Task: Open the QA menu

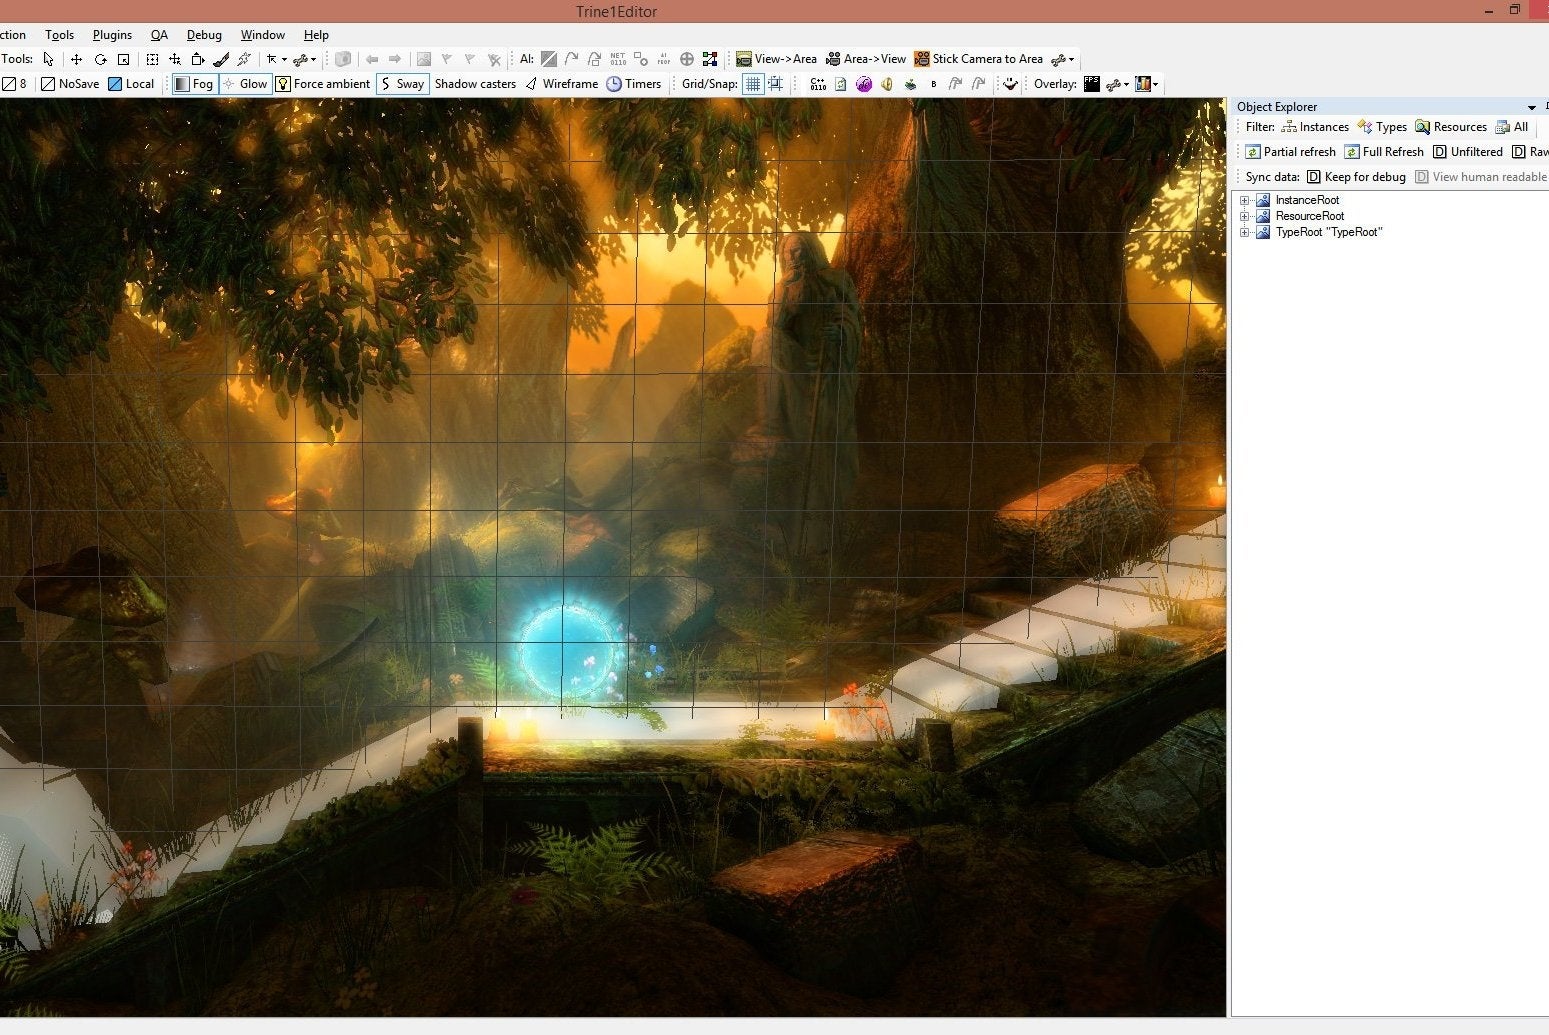Action: point(159,35)
